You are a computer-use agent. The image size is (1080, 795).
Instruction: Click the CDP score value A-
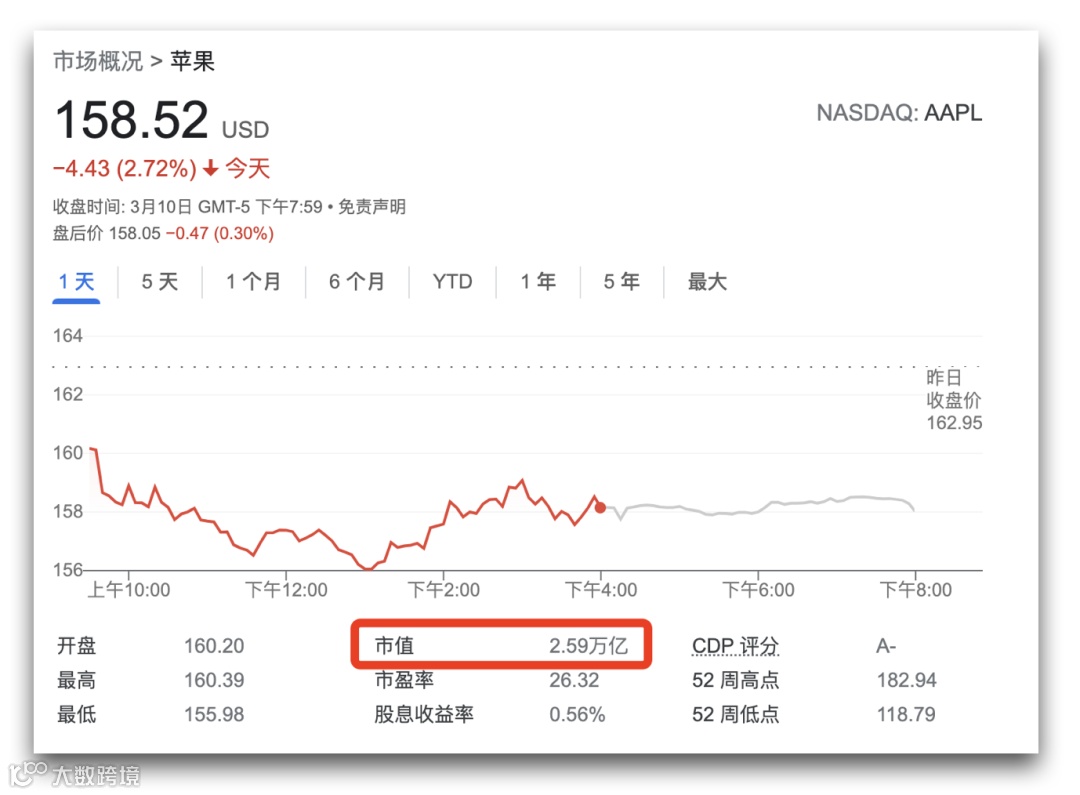tap(886, 646)
